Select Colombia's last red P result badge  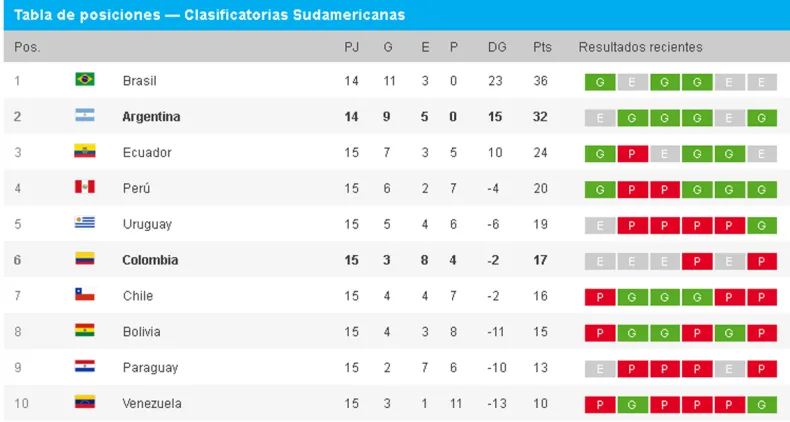761,261
